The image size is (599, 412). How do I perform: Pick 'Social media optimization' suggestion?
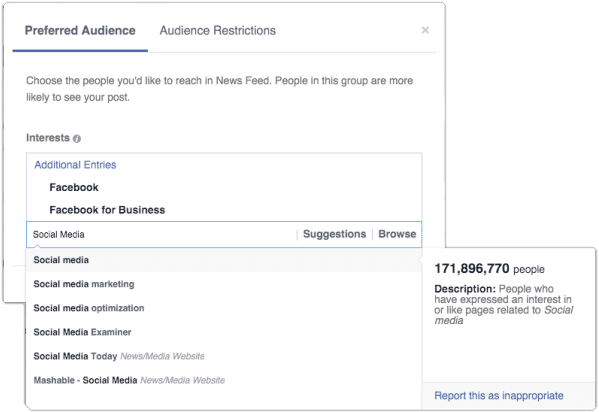pyautogui.click(x=224, y=308)
